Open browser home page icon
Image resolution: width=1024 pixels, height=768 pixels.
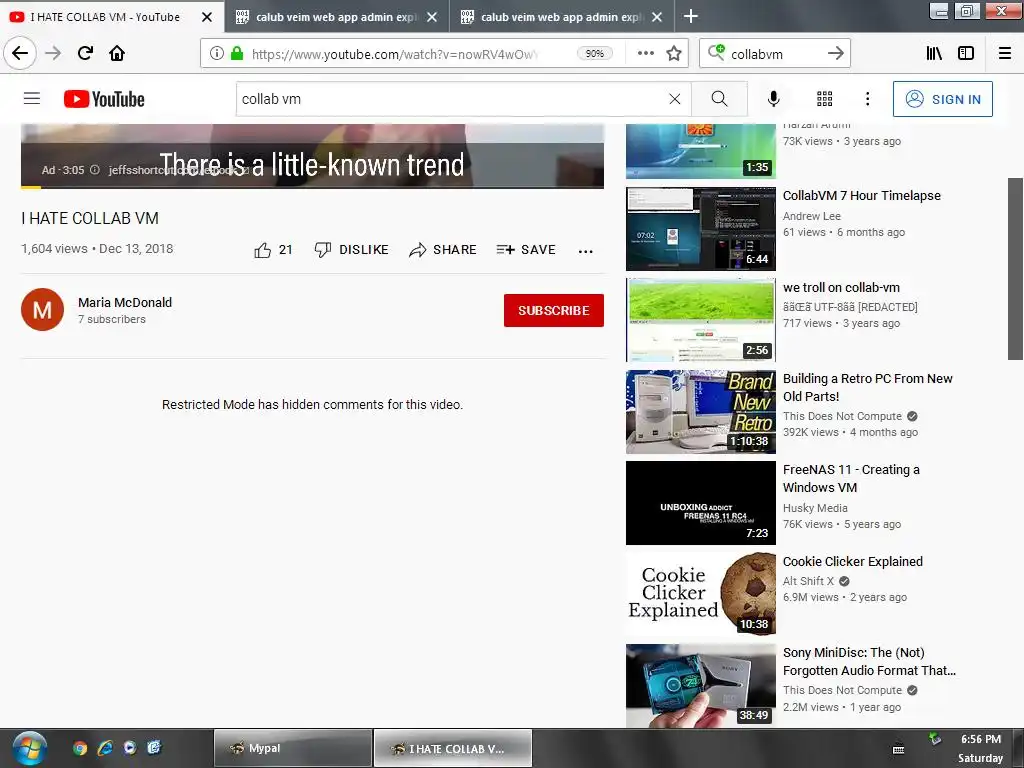click(117, 53)
